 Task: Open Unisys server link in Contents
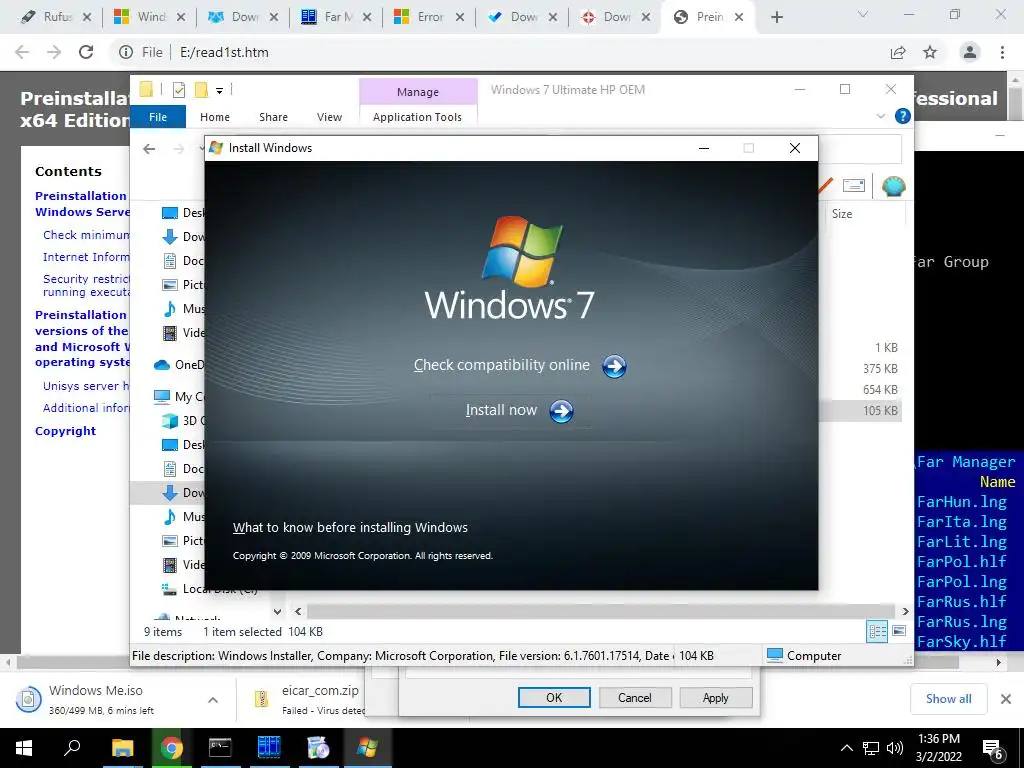[x=86, y=386]
